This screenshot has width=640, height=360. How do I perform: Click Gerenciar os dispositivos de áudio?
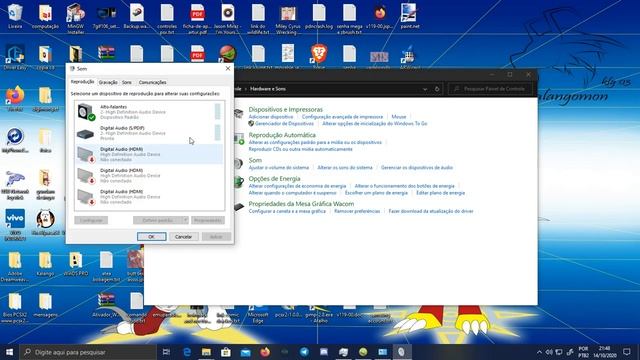(417, 167)
